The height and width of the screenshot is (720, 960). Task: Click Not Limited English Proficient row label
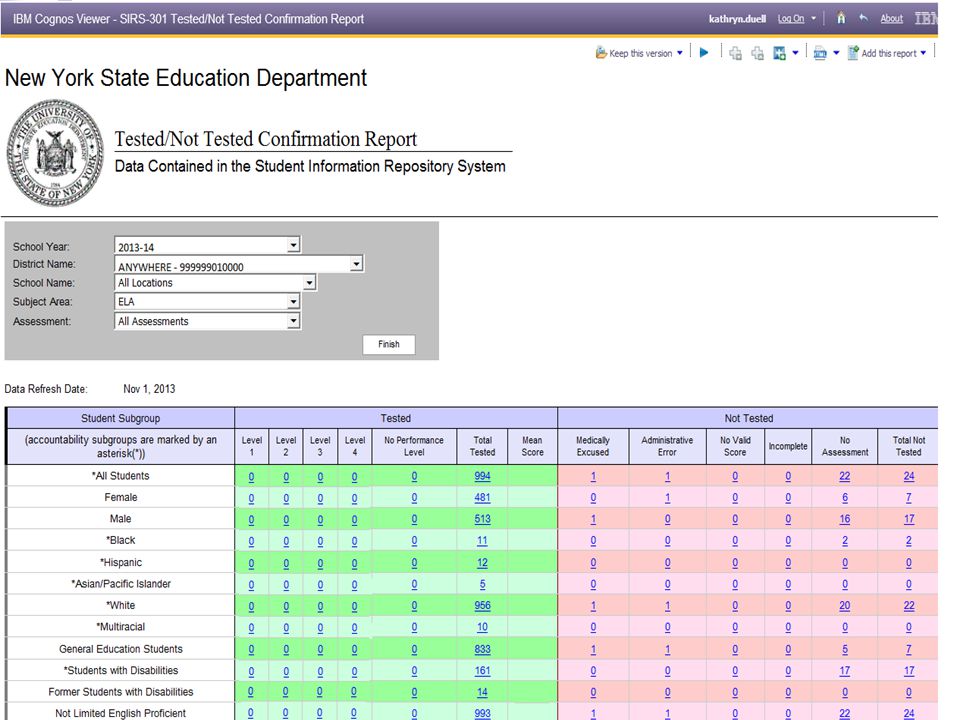coord(121,713)
